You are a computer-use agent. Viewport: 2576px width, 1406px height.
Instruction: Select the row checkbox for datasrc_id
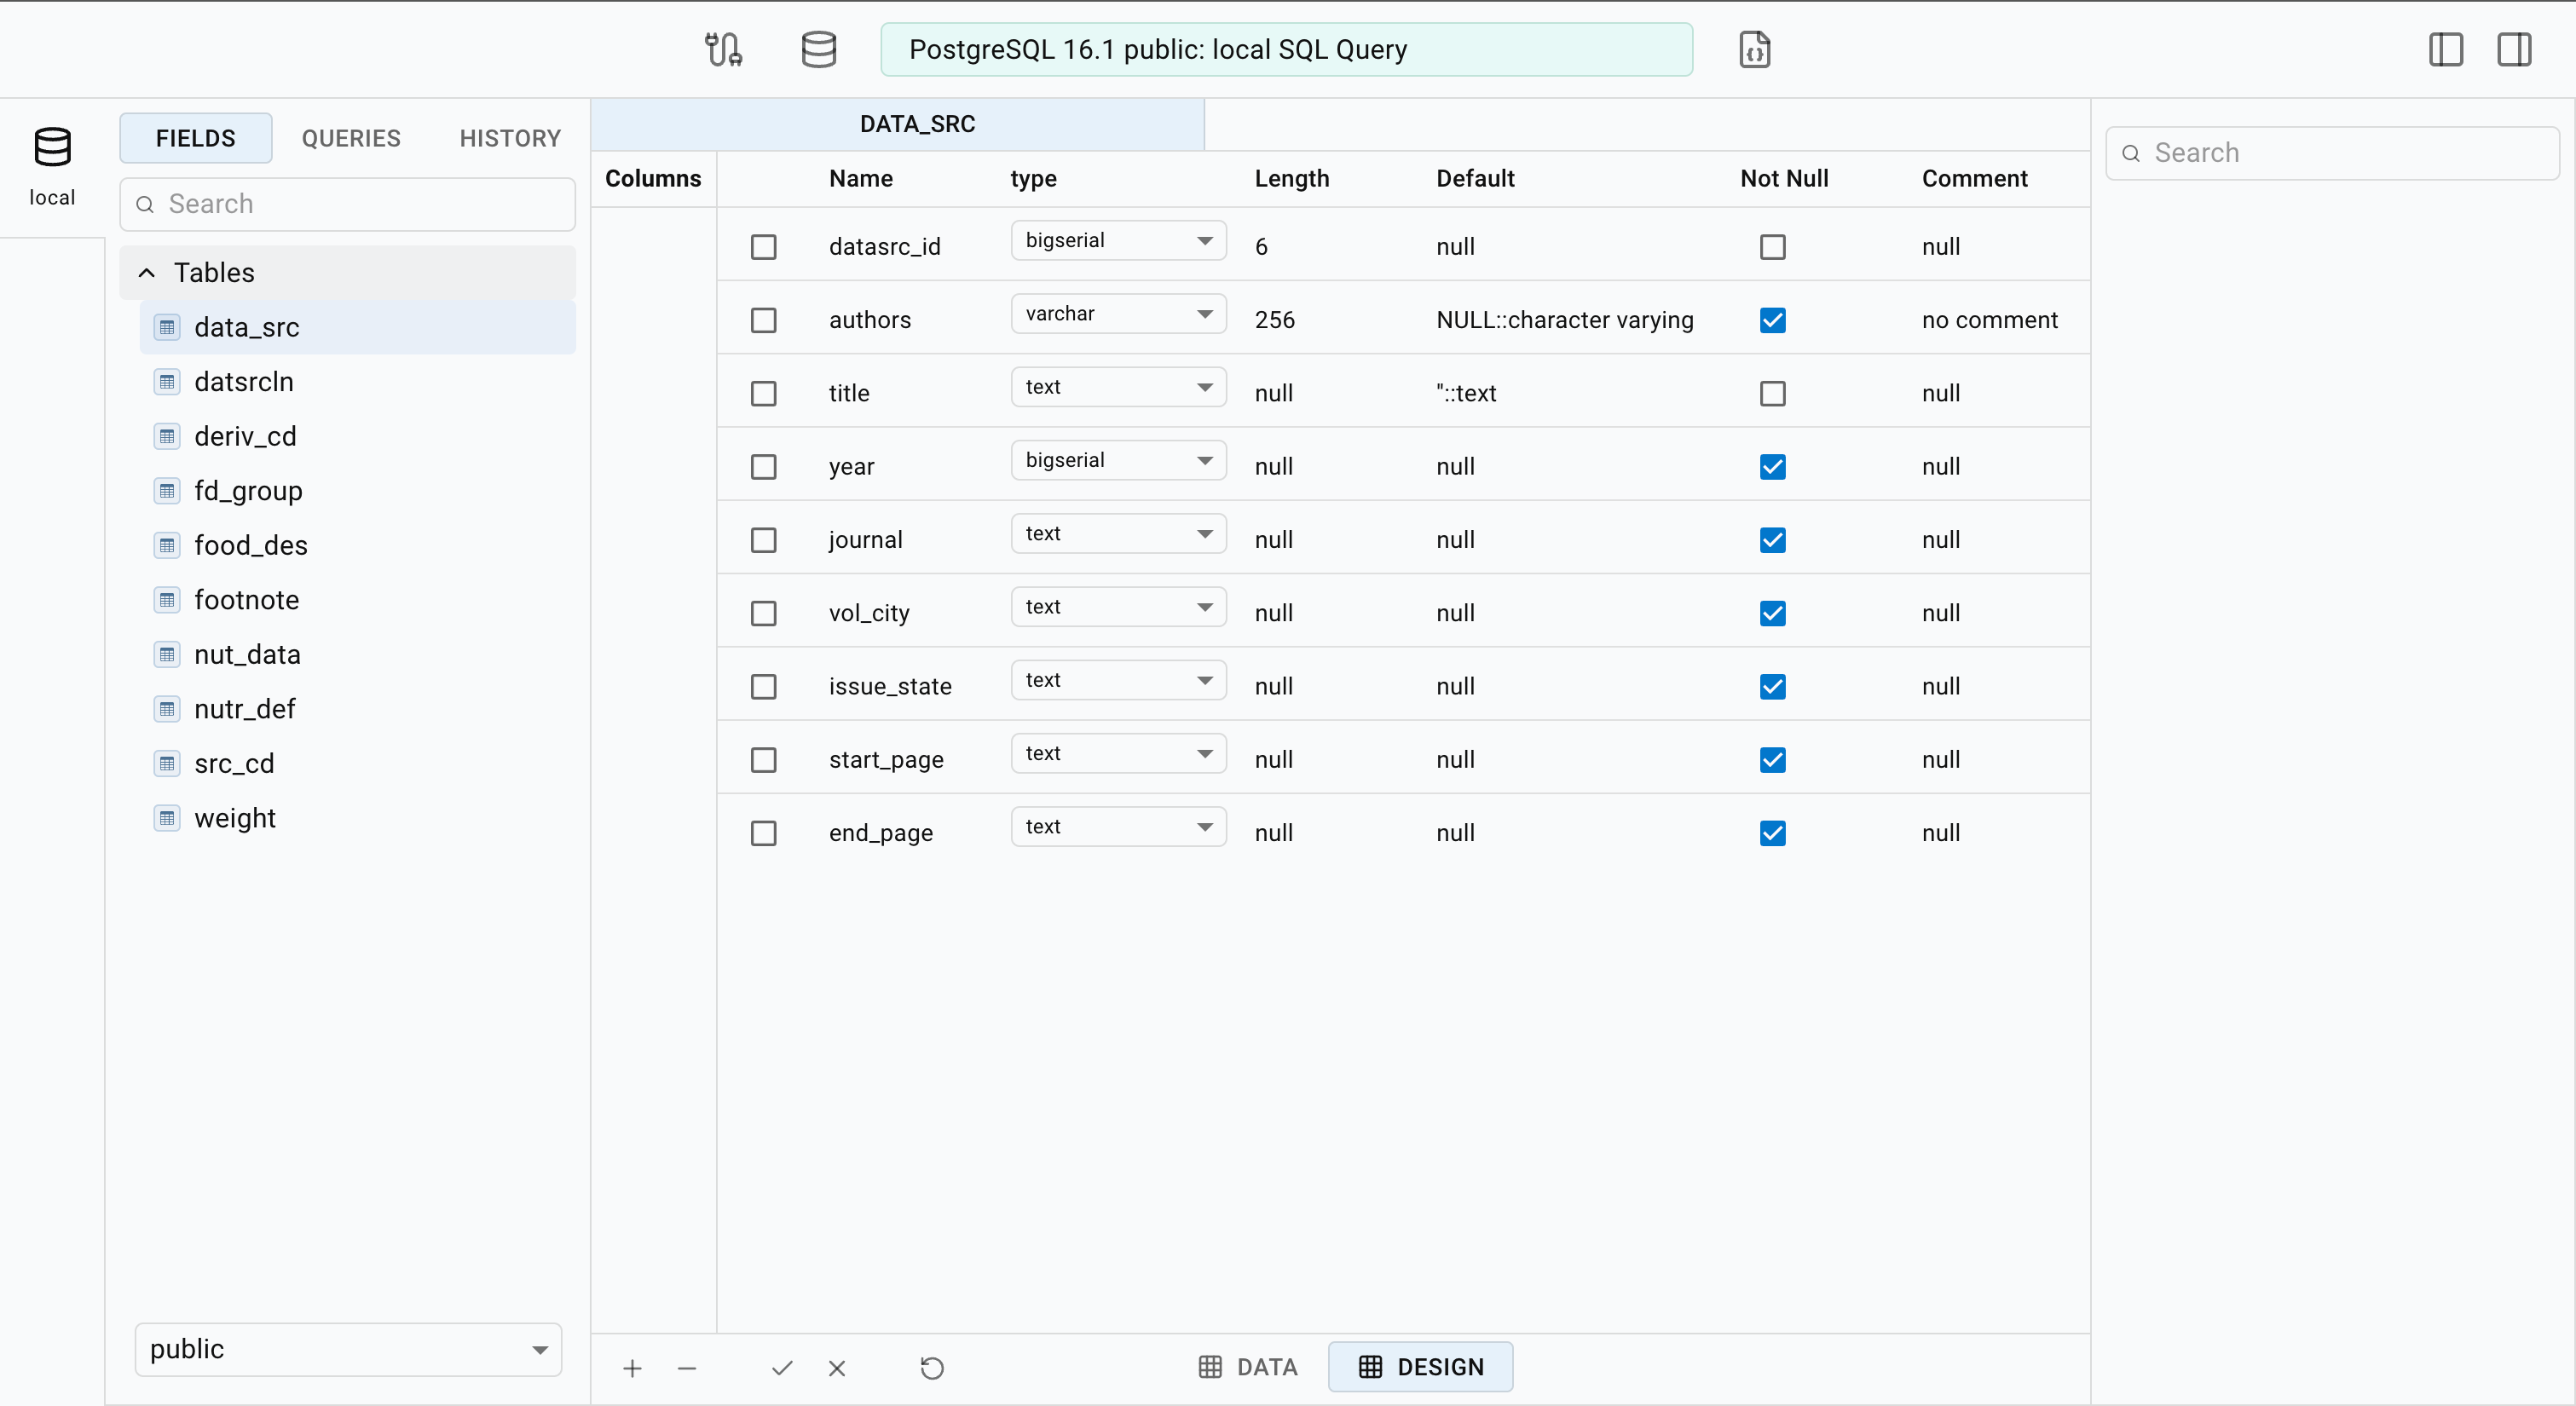coord(763,247)
